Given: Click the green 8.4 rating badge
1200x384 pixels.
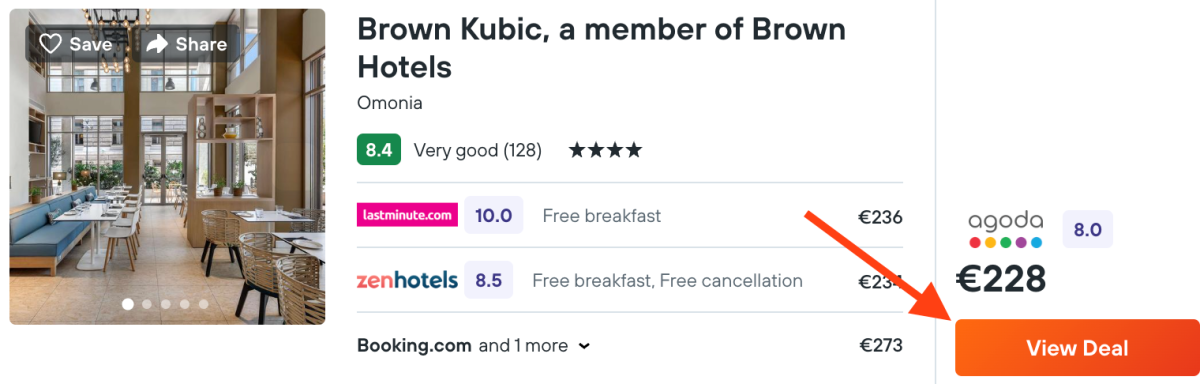Looking at the screenshot, I should (x=379, y=150).
